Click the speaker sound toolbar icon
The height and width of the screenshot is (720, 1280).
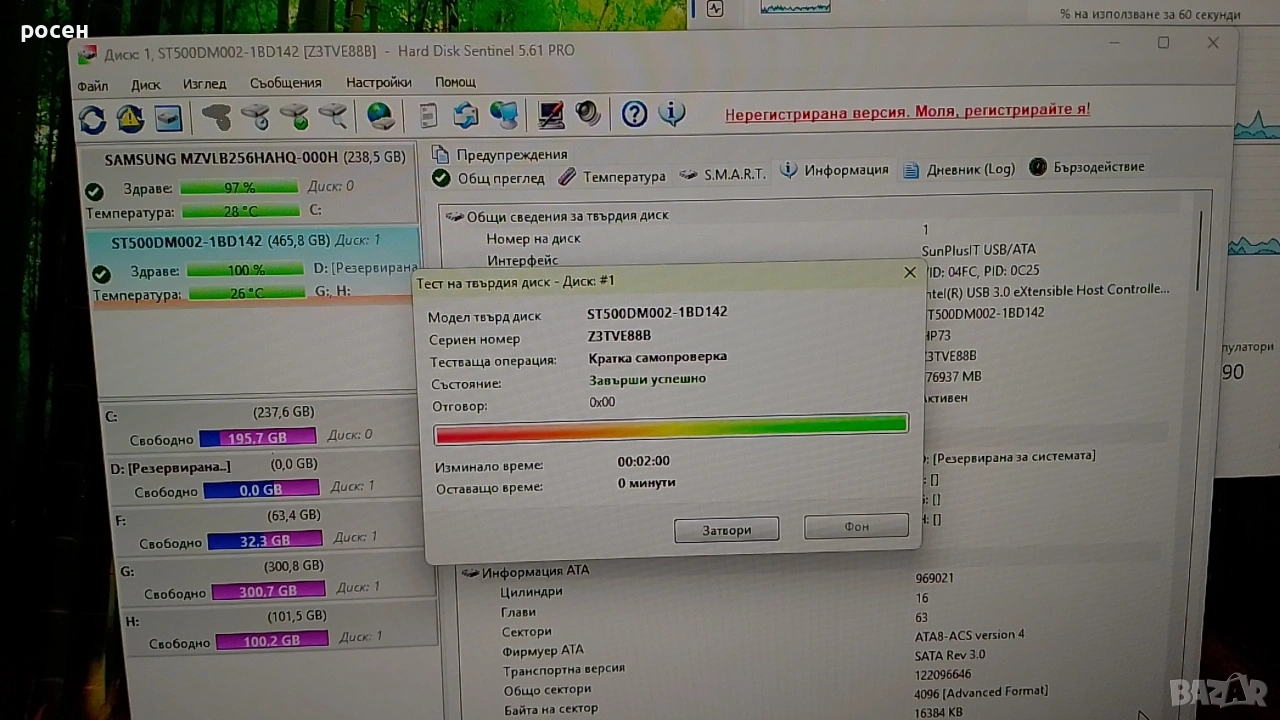[x=588, y=113]
